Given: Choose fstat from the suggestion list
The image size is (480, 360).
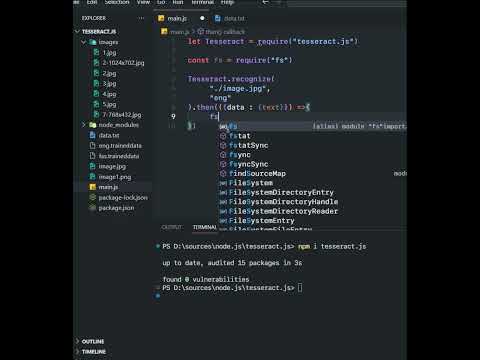Looking at the screenshot, I should tap(240, 136).
